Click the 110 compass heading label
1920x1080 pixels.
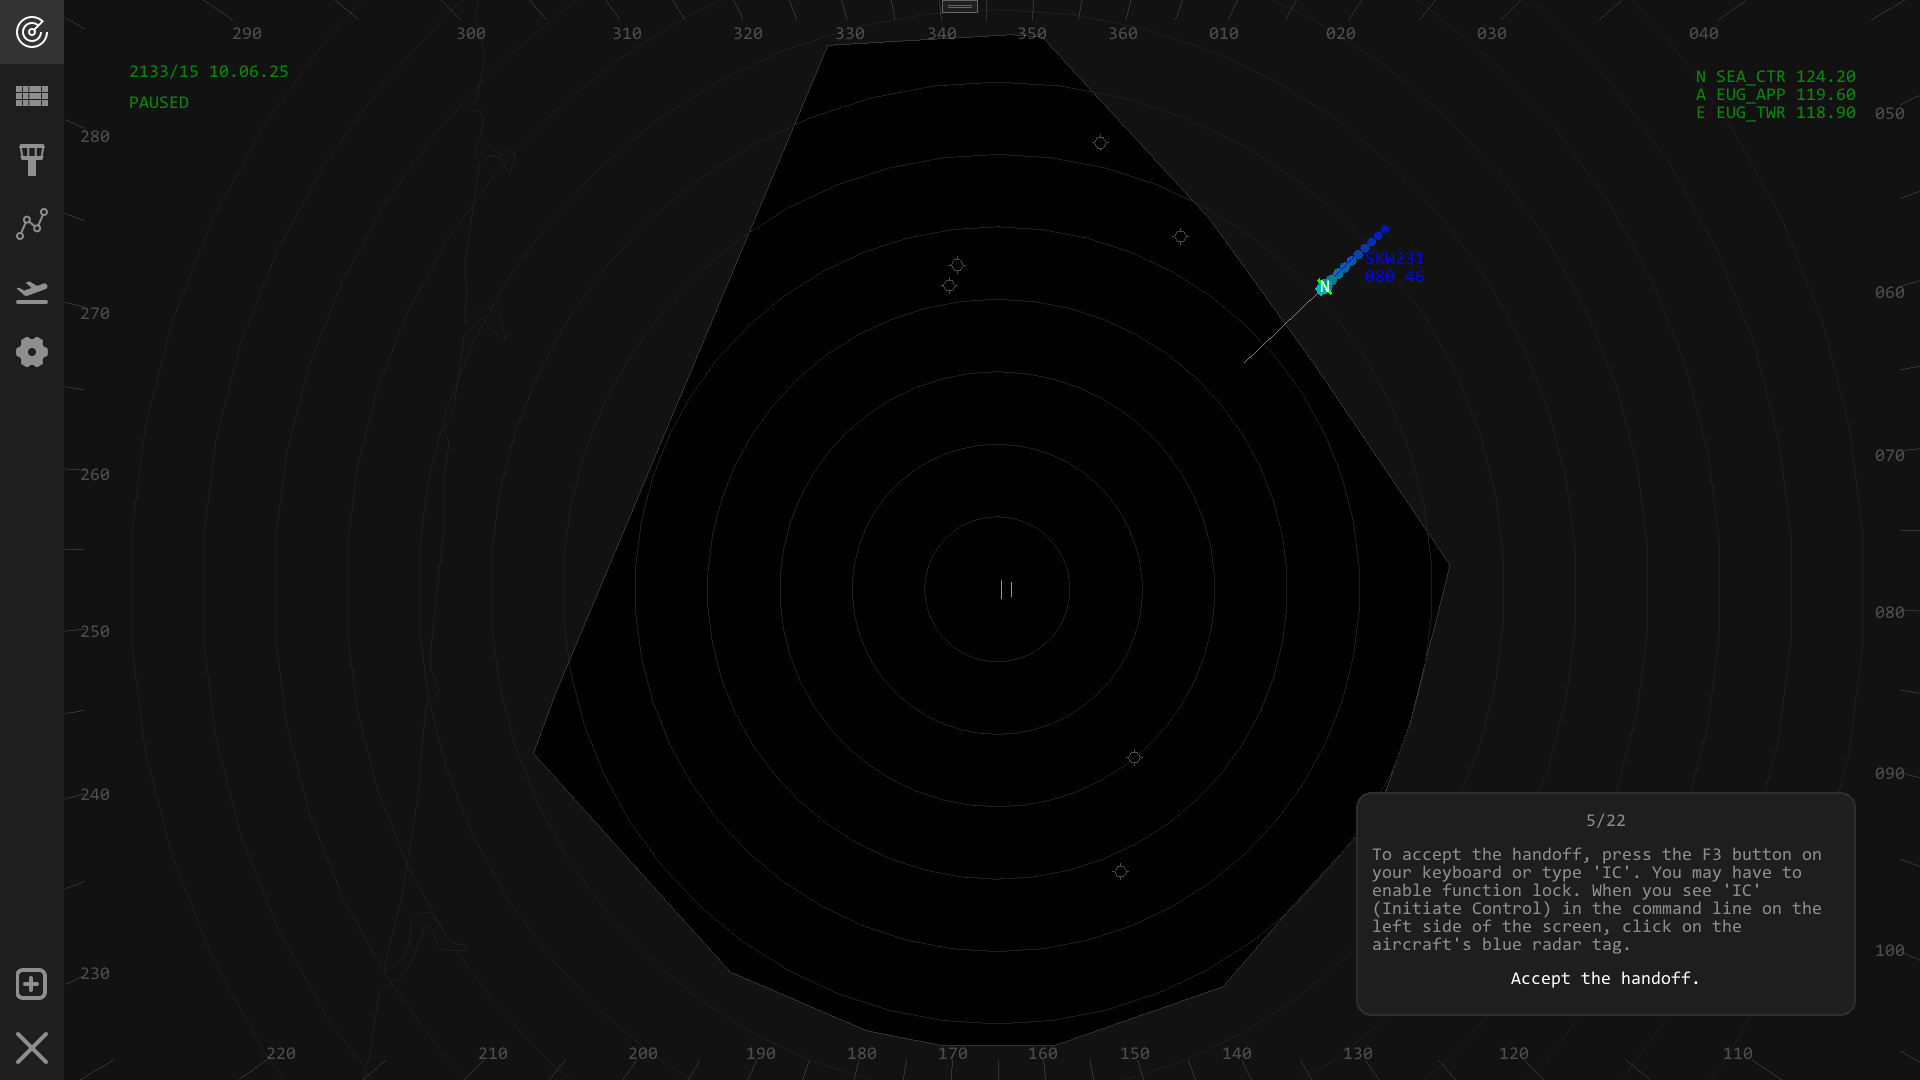point(1738,1054)
